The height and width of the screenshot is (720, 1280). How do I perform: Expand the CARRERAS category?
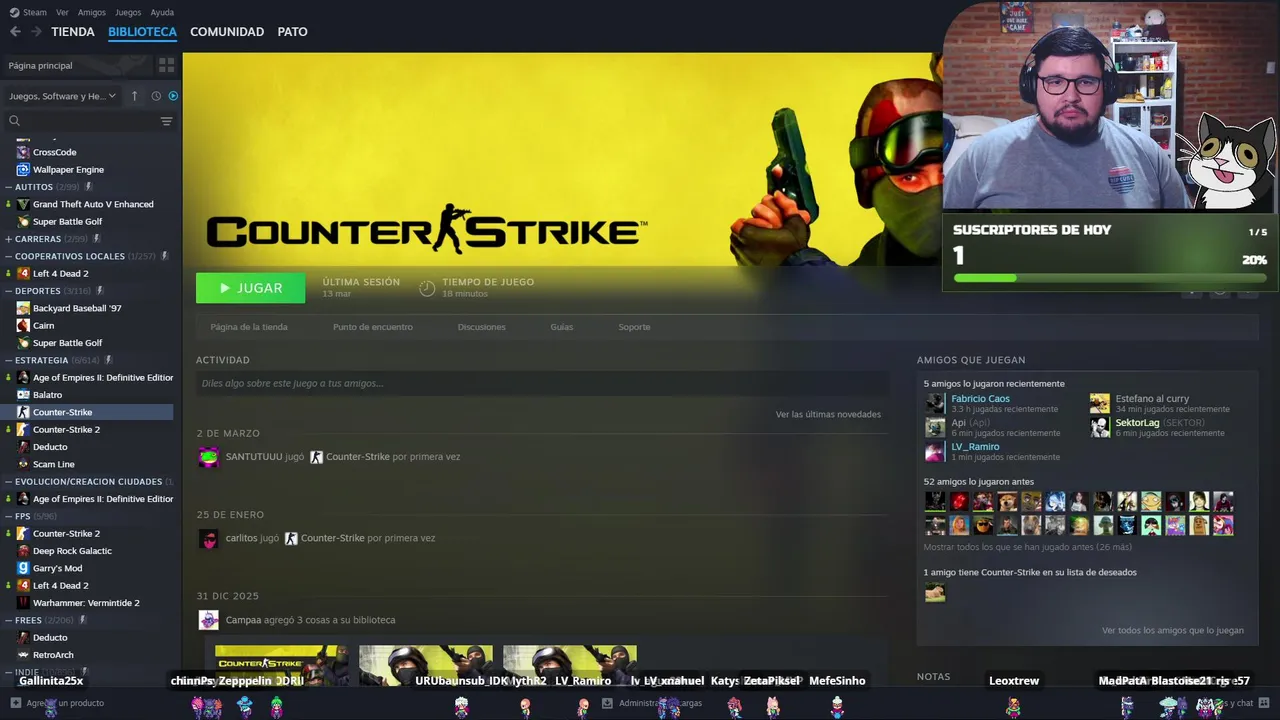[7, 239]
